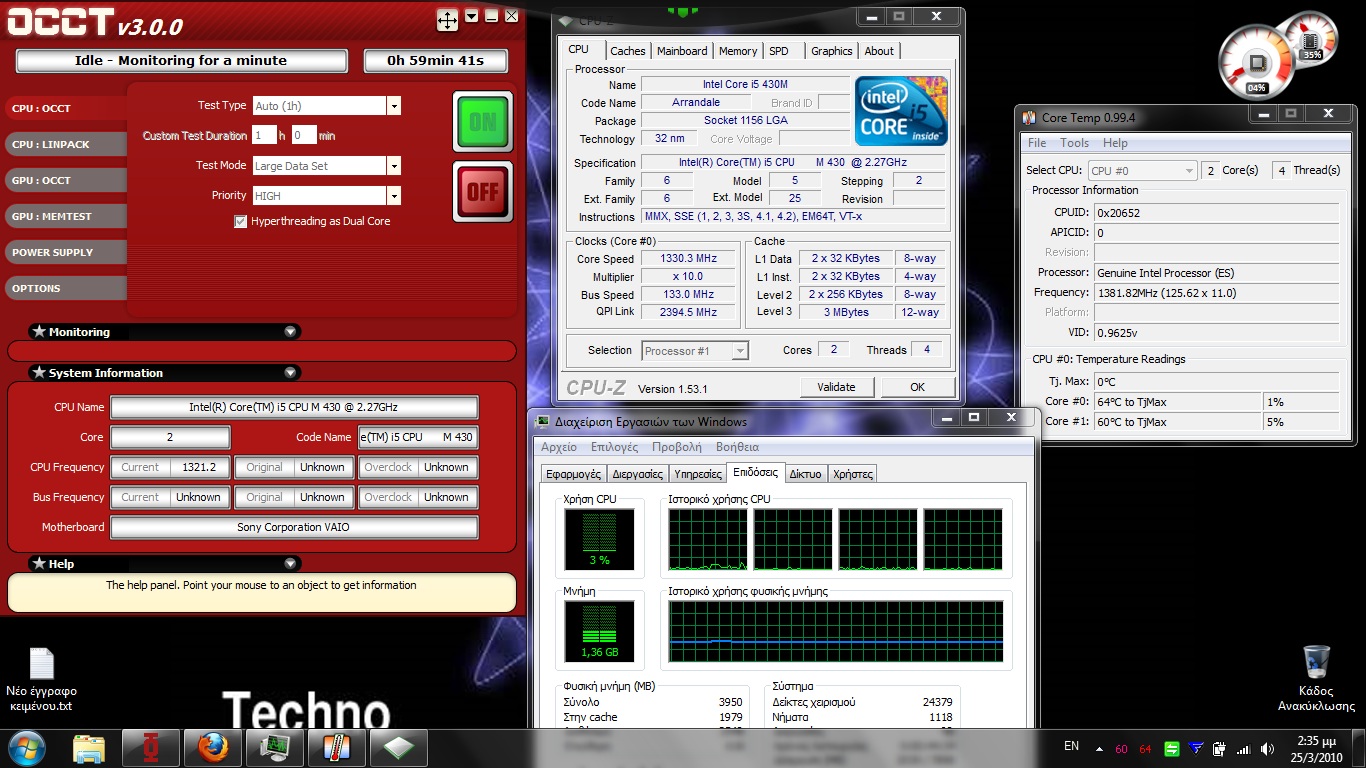Start the test with the green ON button
The width and height of the screenshot is (1366, 768).
tap(483, 122)
